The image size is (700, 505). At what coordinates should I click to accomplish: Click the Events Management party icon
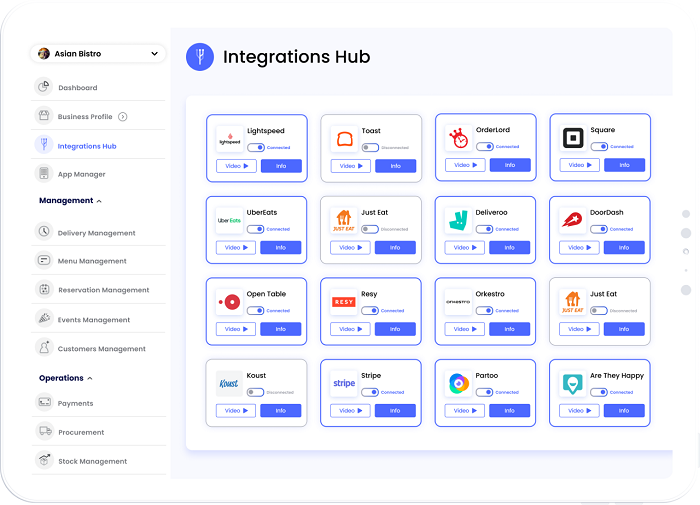(44, 319)
